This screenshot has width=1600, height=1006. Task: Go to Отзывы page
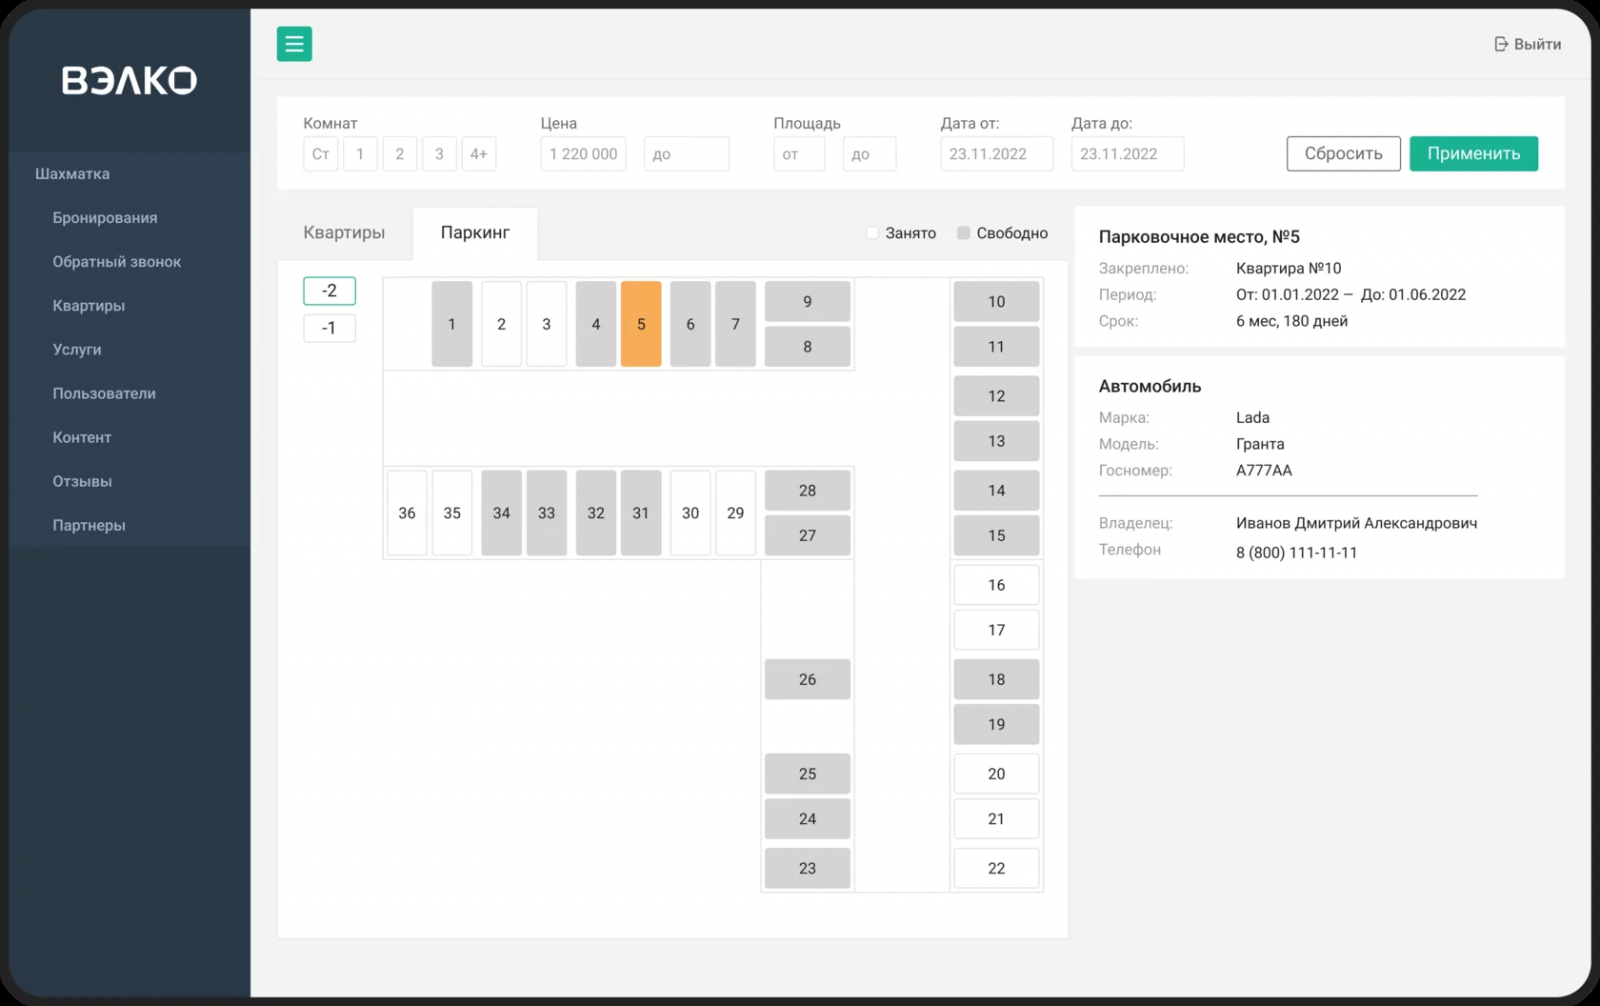pyautogui.click(x=82, y=482)
